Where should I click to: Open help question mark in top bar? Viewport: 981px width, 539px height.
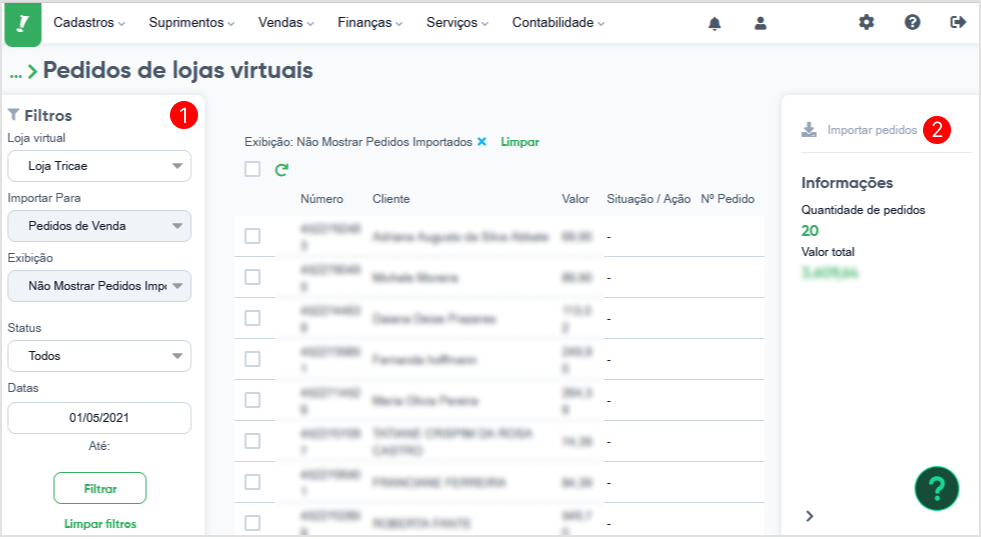pyautogui.click(x=912, y=23)
